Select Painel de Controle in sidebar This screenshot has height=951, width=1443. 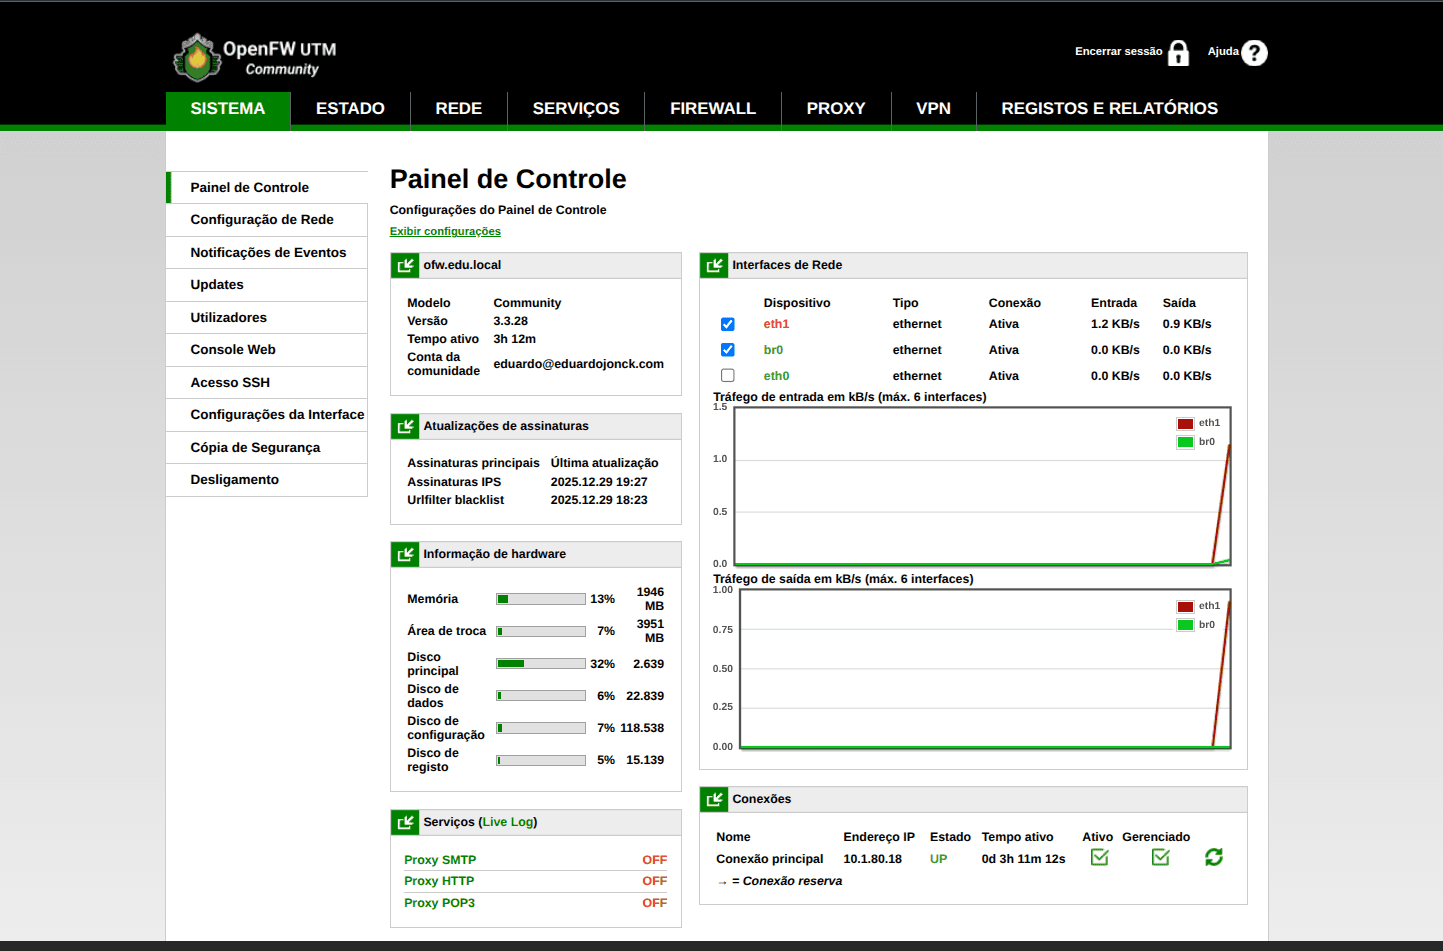click(x=267, y=187)
